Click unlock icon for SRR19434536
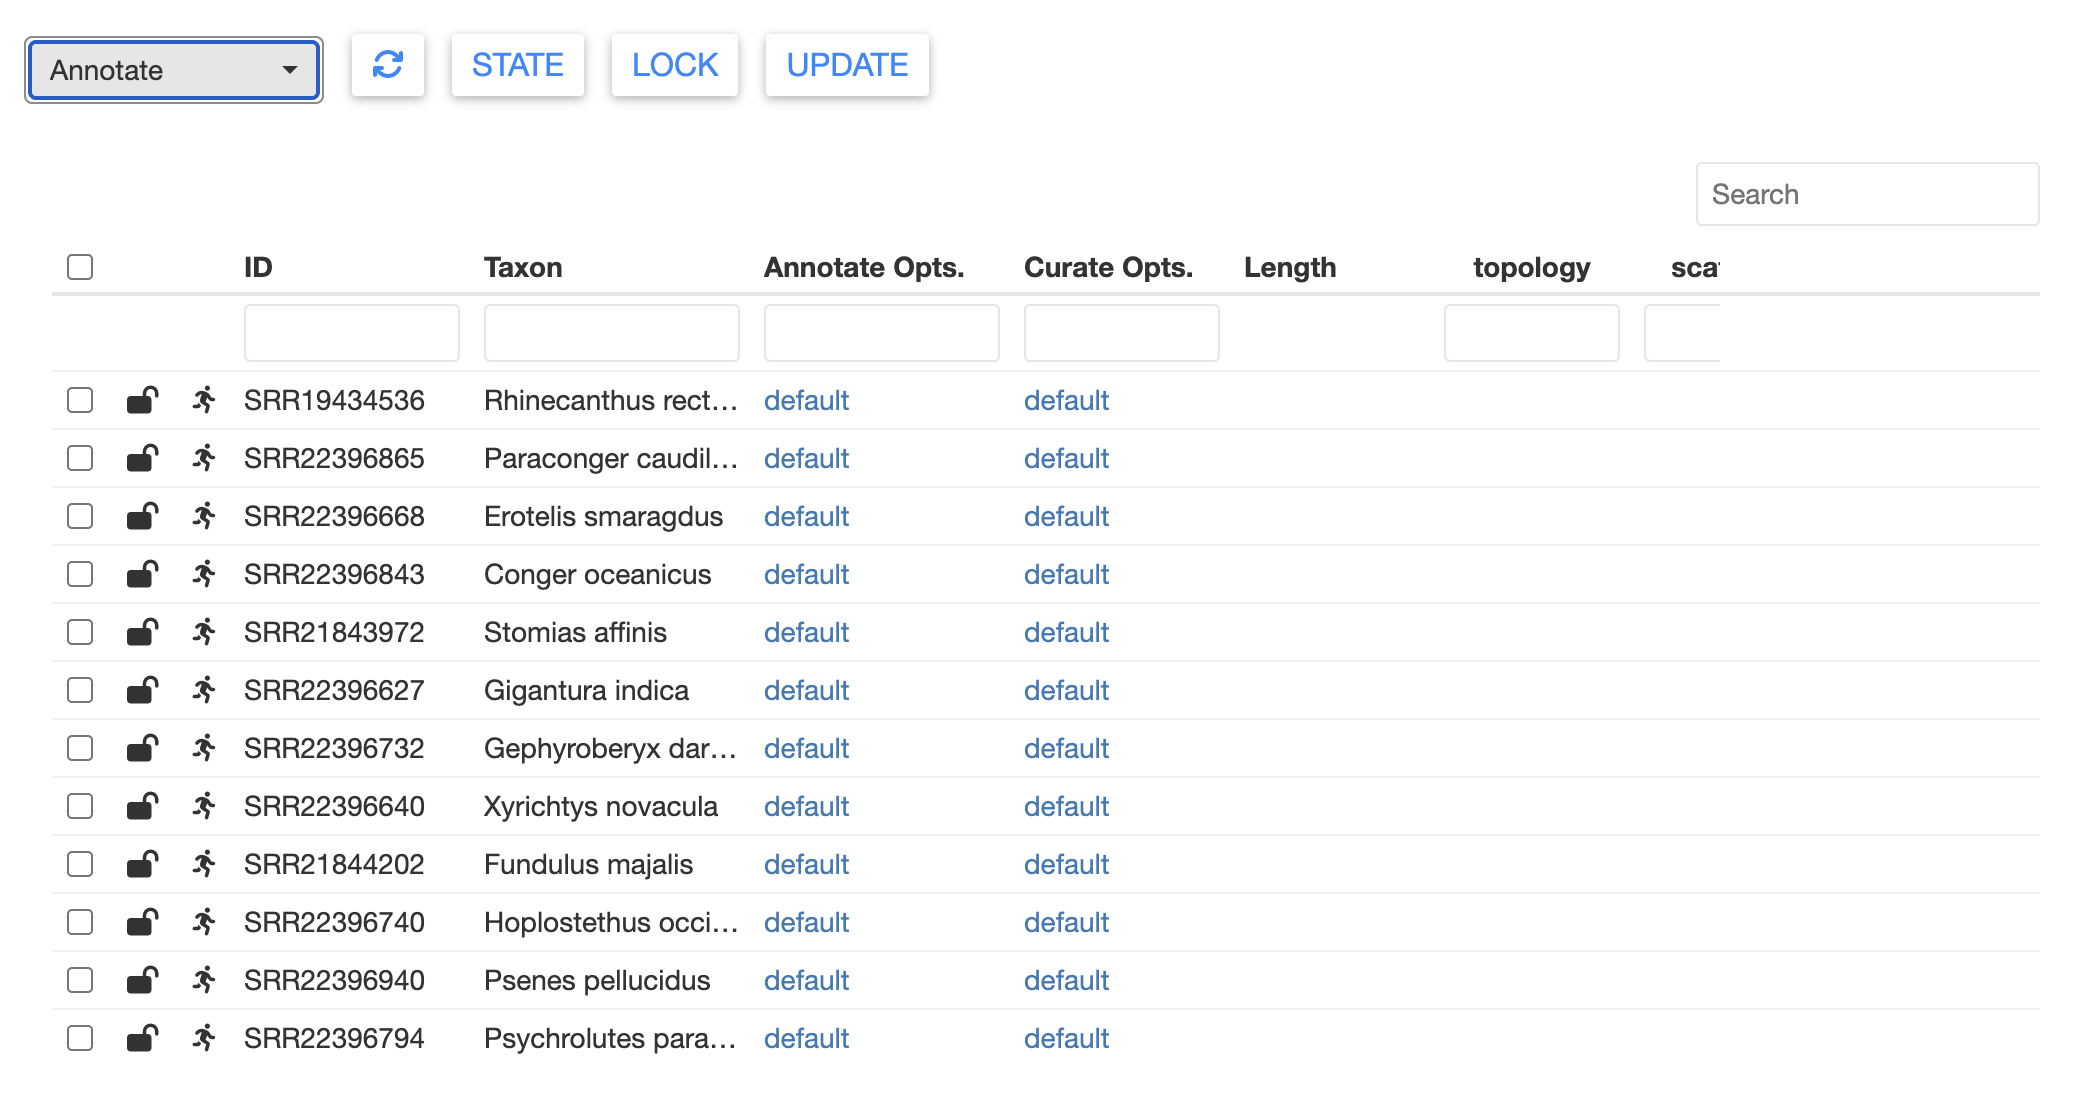This screenshot has height=1114, width=2090. [x=142, y=400]
